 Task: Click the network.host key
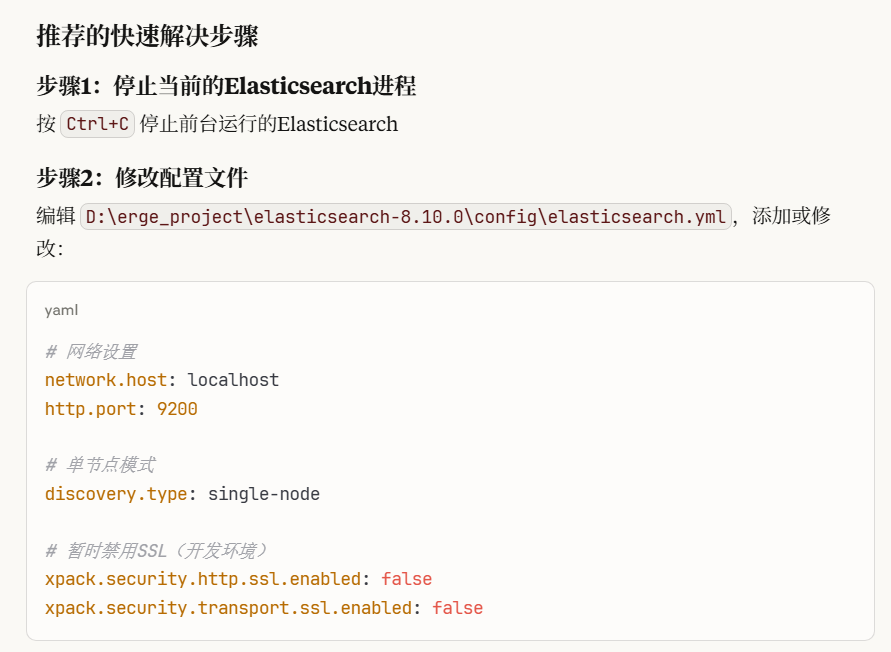click(x=106, y=380)
